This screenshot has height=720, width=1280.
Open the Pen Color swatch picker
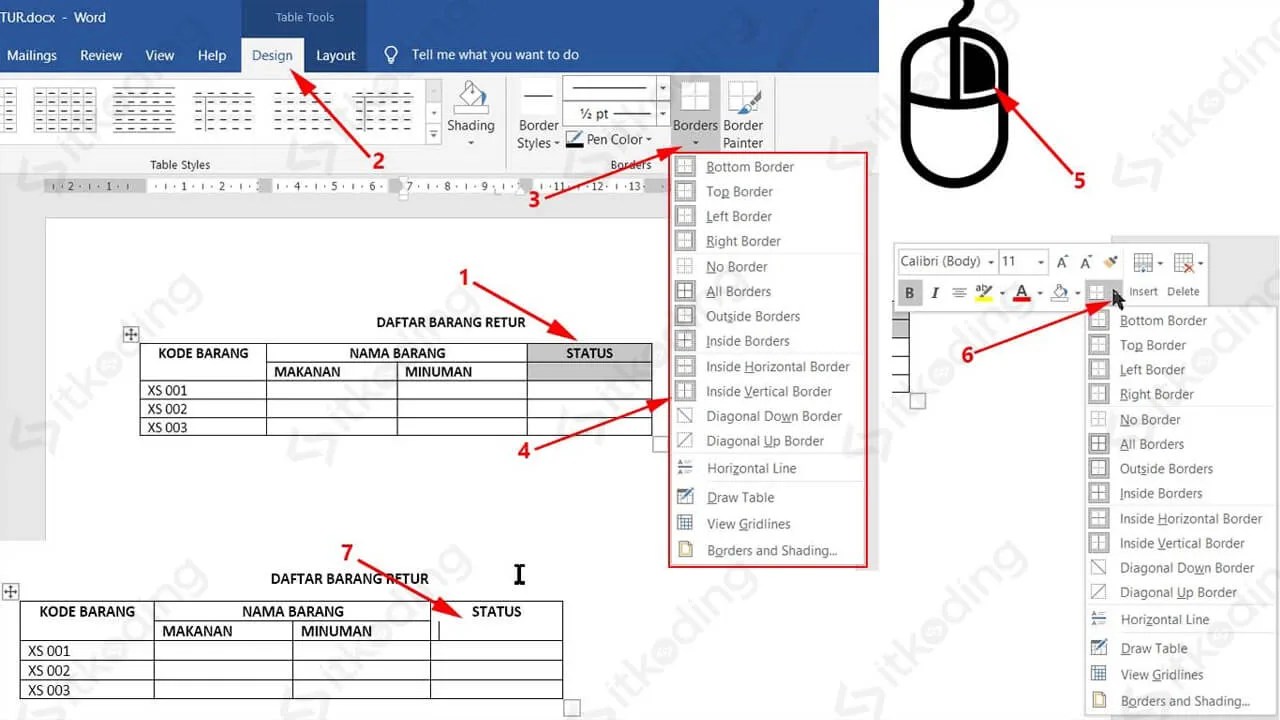(x=609, y=140)
